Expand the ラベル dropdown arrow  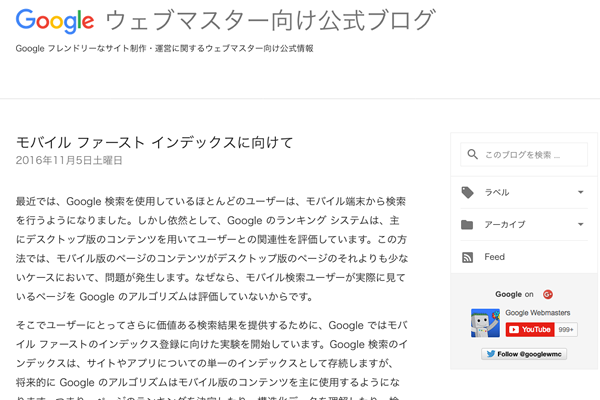coord(580,192)
